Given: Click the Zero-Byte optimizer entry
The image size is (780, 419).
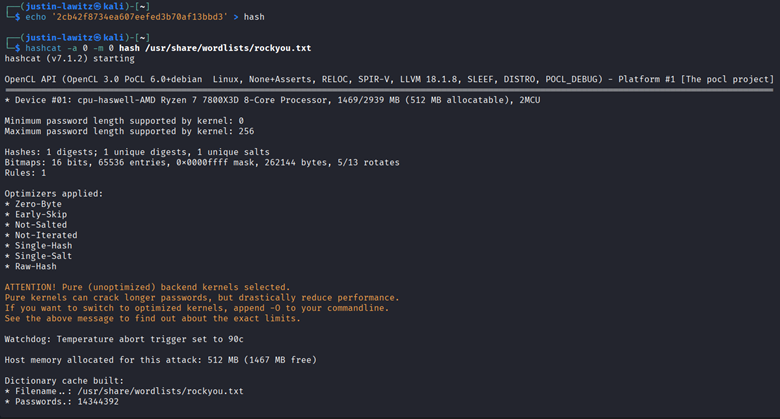Looking at the screenshot, I should (37, 204).
